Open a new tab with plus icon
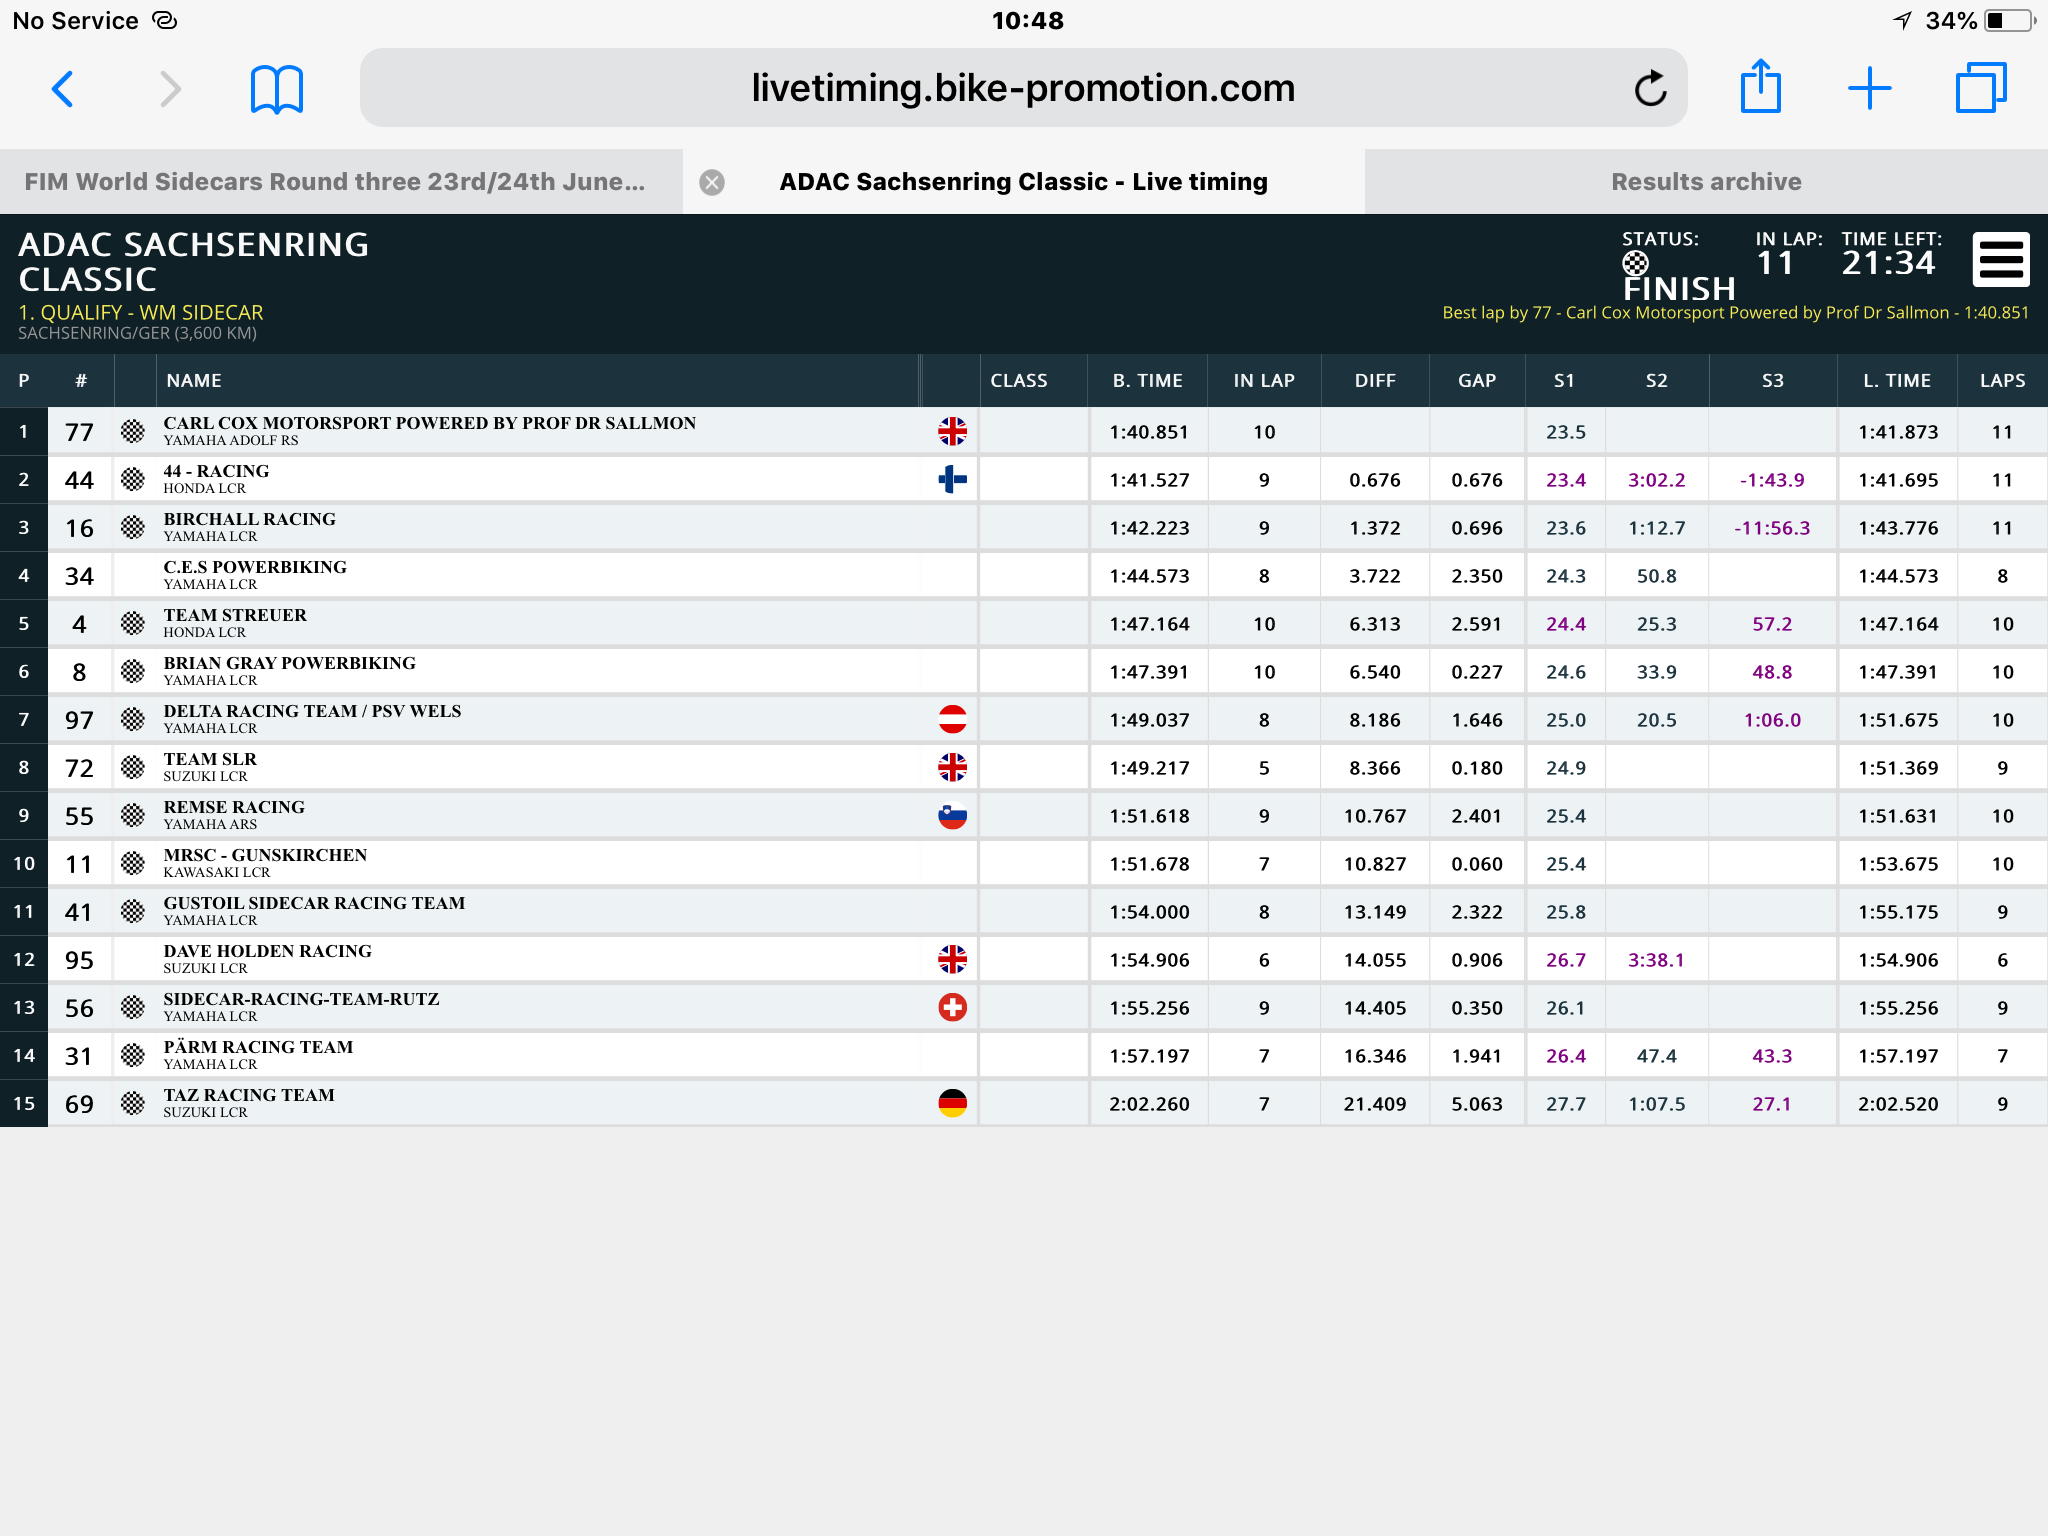This screenshot has width=2048, height=1536. pos(1869,89)
